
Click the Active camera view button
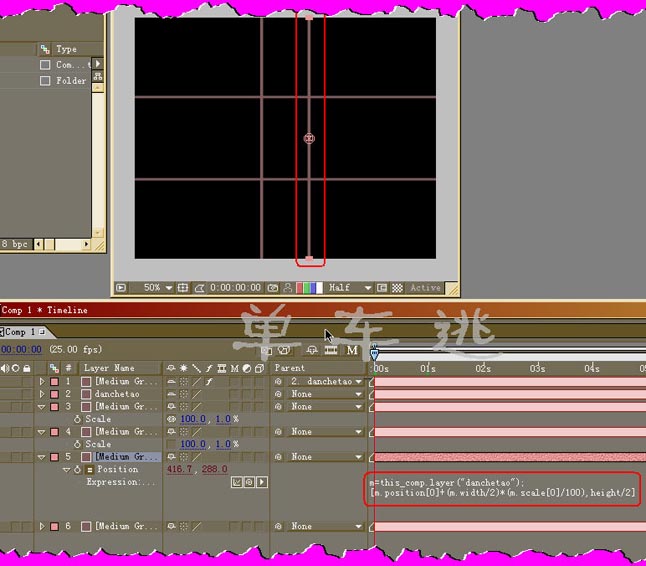[425, 288]
